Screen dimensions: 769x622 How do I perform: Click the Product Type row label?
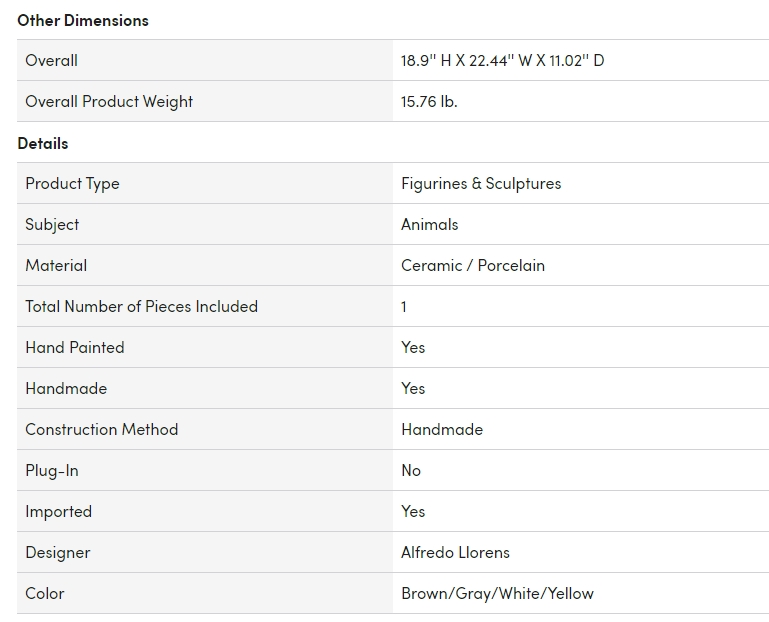click(x=72, y=183)
